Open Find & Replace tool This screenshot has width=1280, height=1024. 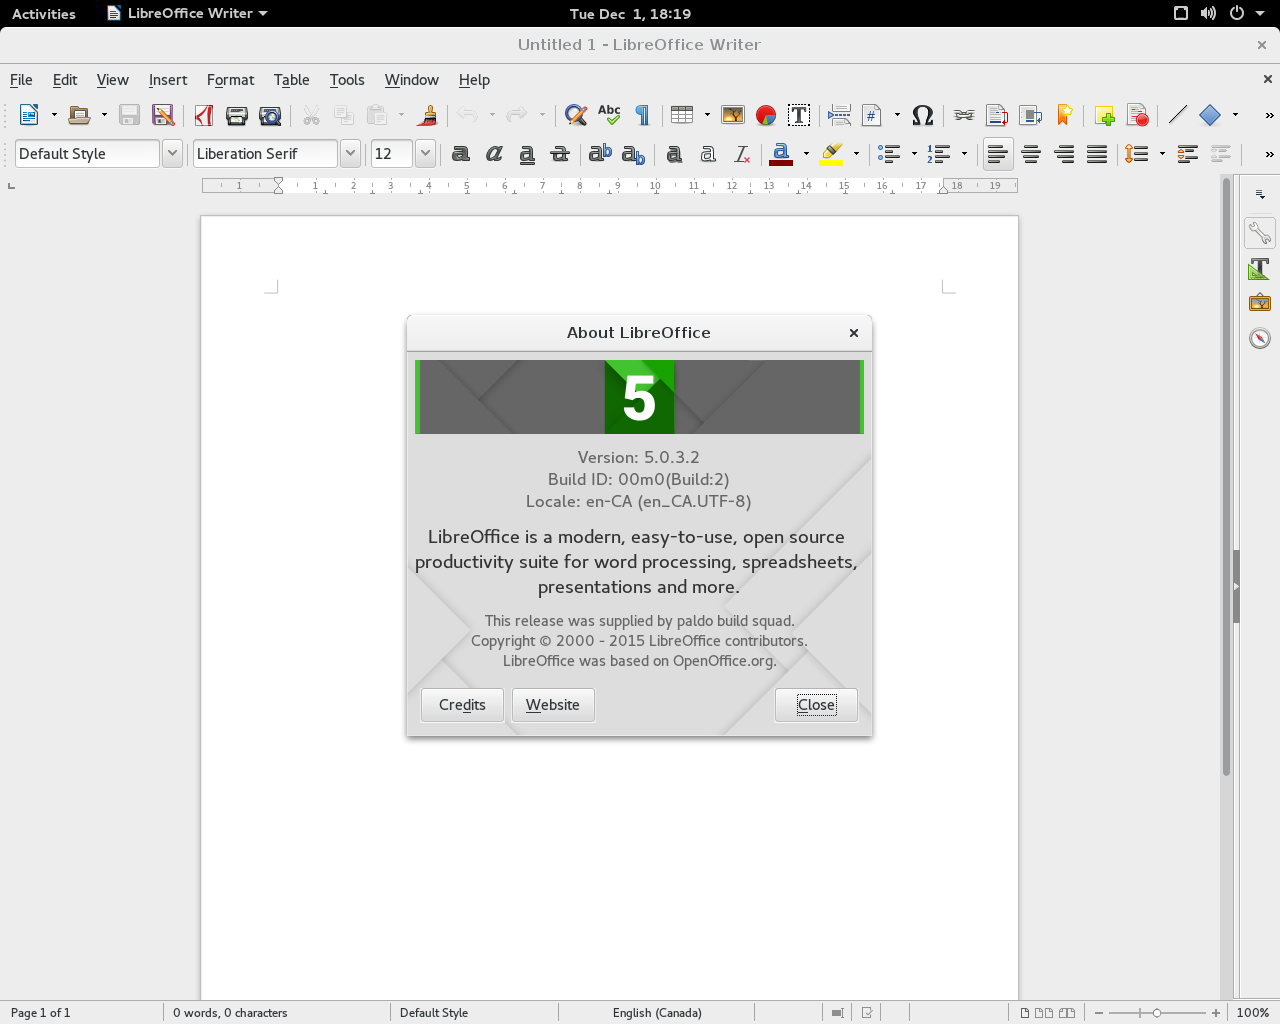pos(575,115)
